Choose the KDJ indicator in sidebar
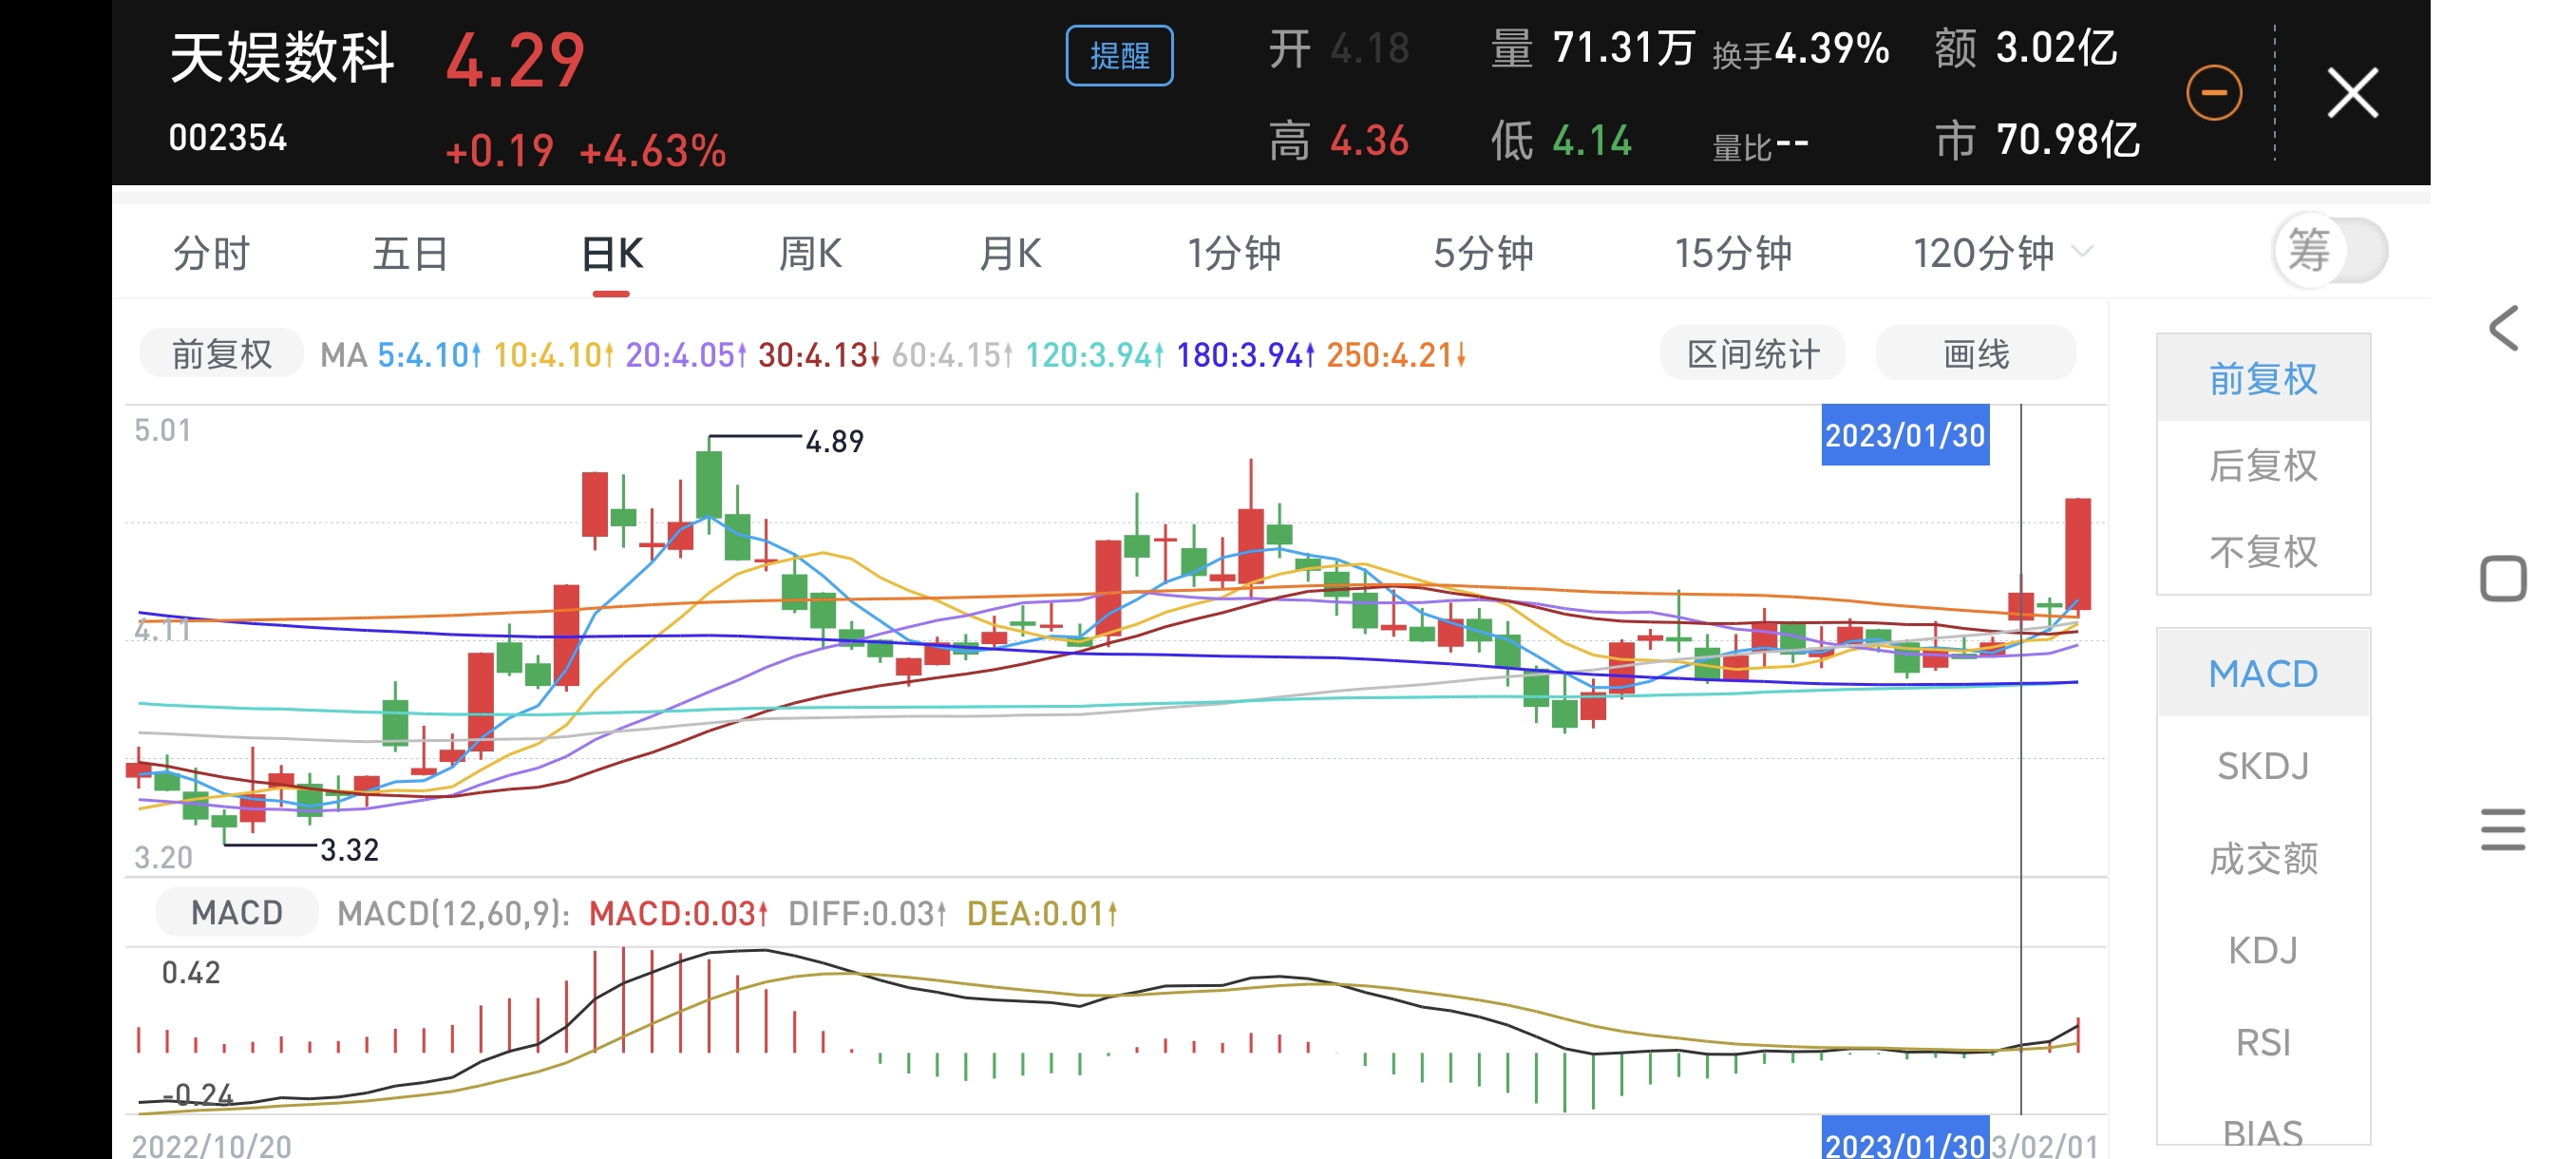This screenshot has height=1159, width=2576. (x=2263, y=949)
